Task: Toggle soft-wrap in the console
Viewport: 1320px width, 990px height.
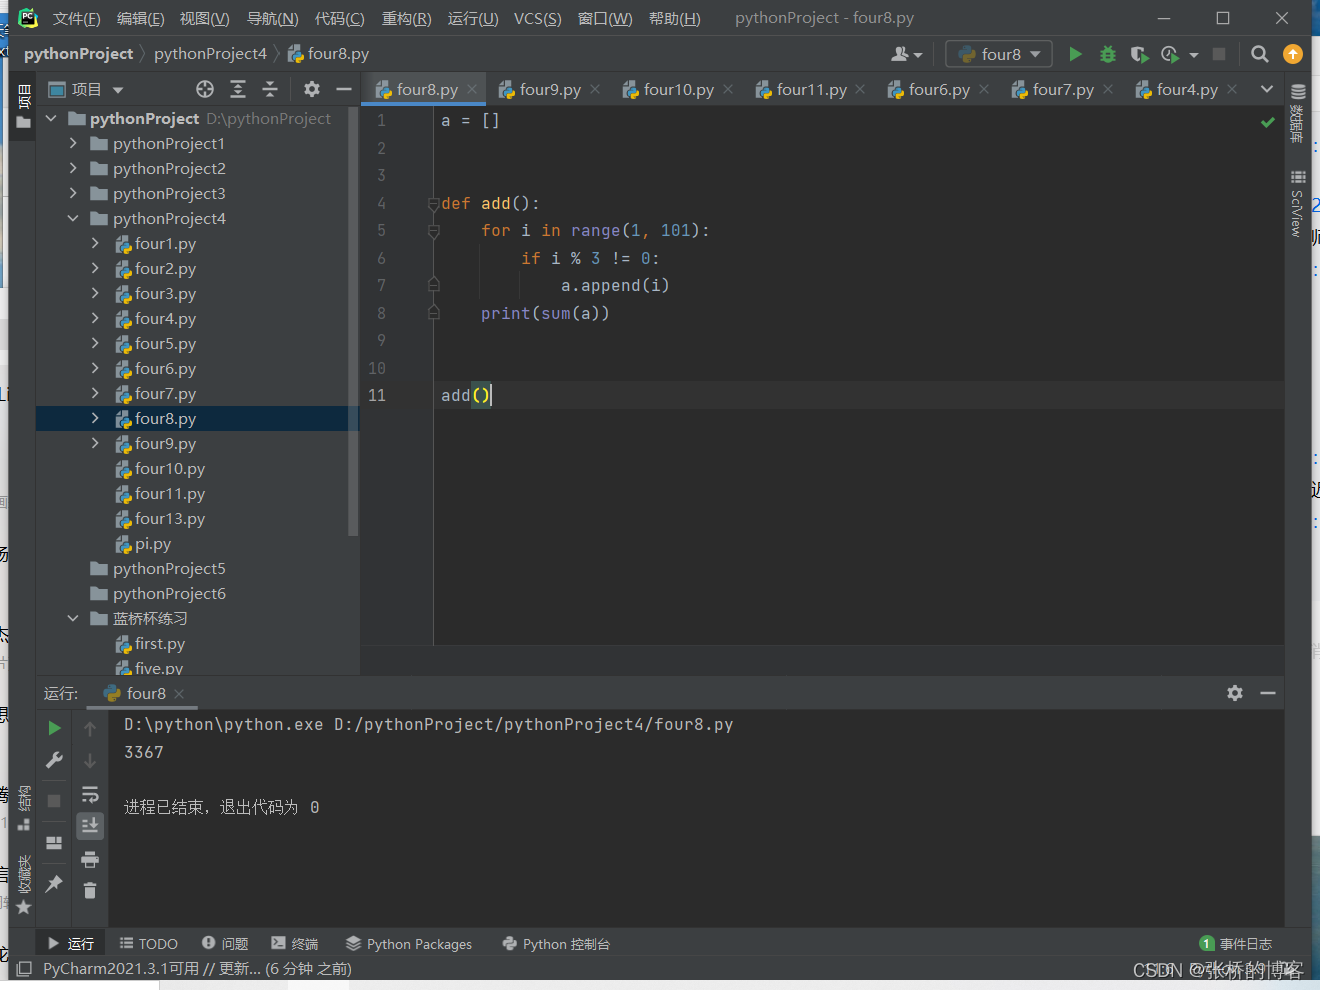Action: (x=90, y=793)
